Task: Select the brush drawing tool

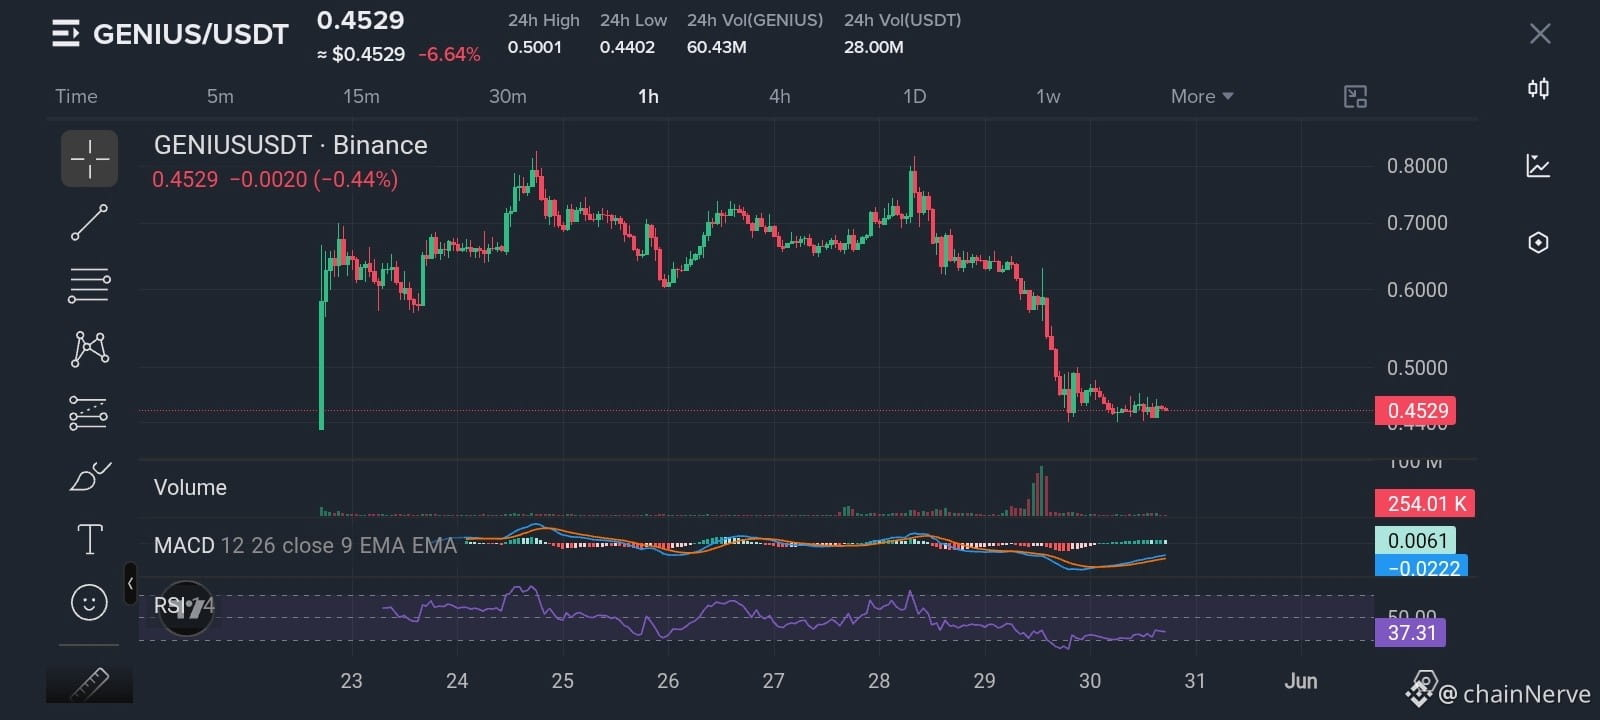Action: 90,477
